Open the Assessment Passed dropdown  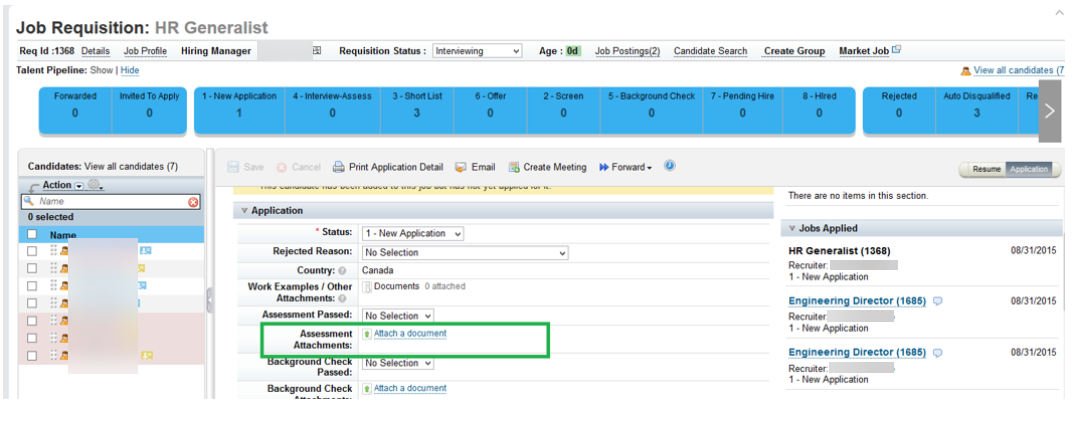tap(398, 316)
